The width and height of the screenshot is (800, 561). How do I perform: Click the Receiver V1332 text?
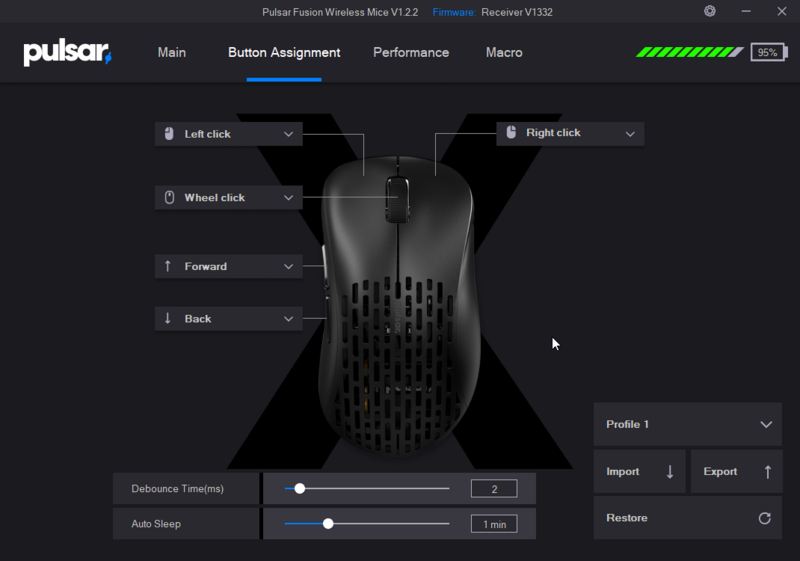(517, 12)
